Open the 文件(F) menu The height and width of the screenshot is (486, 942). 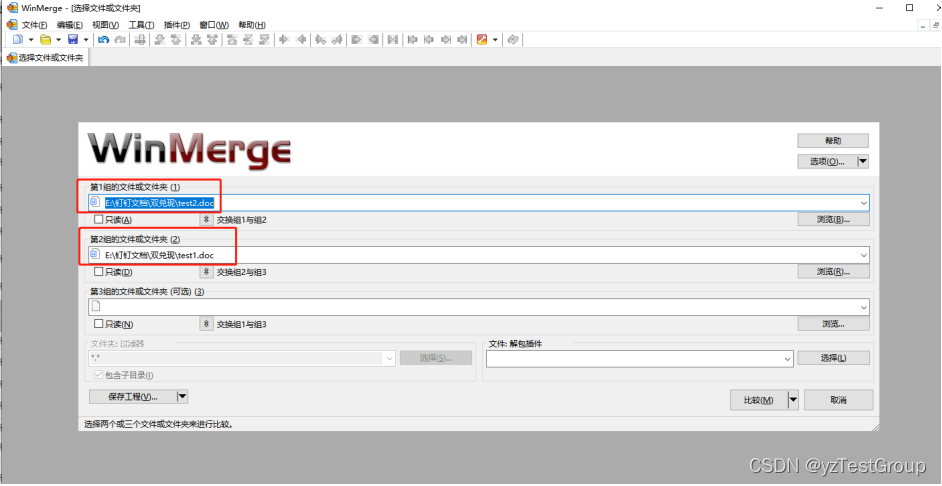point(34,25)
